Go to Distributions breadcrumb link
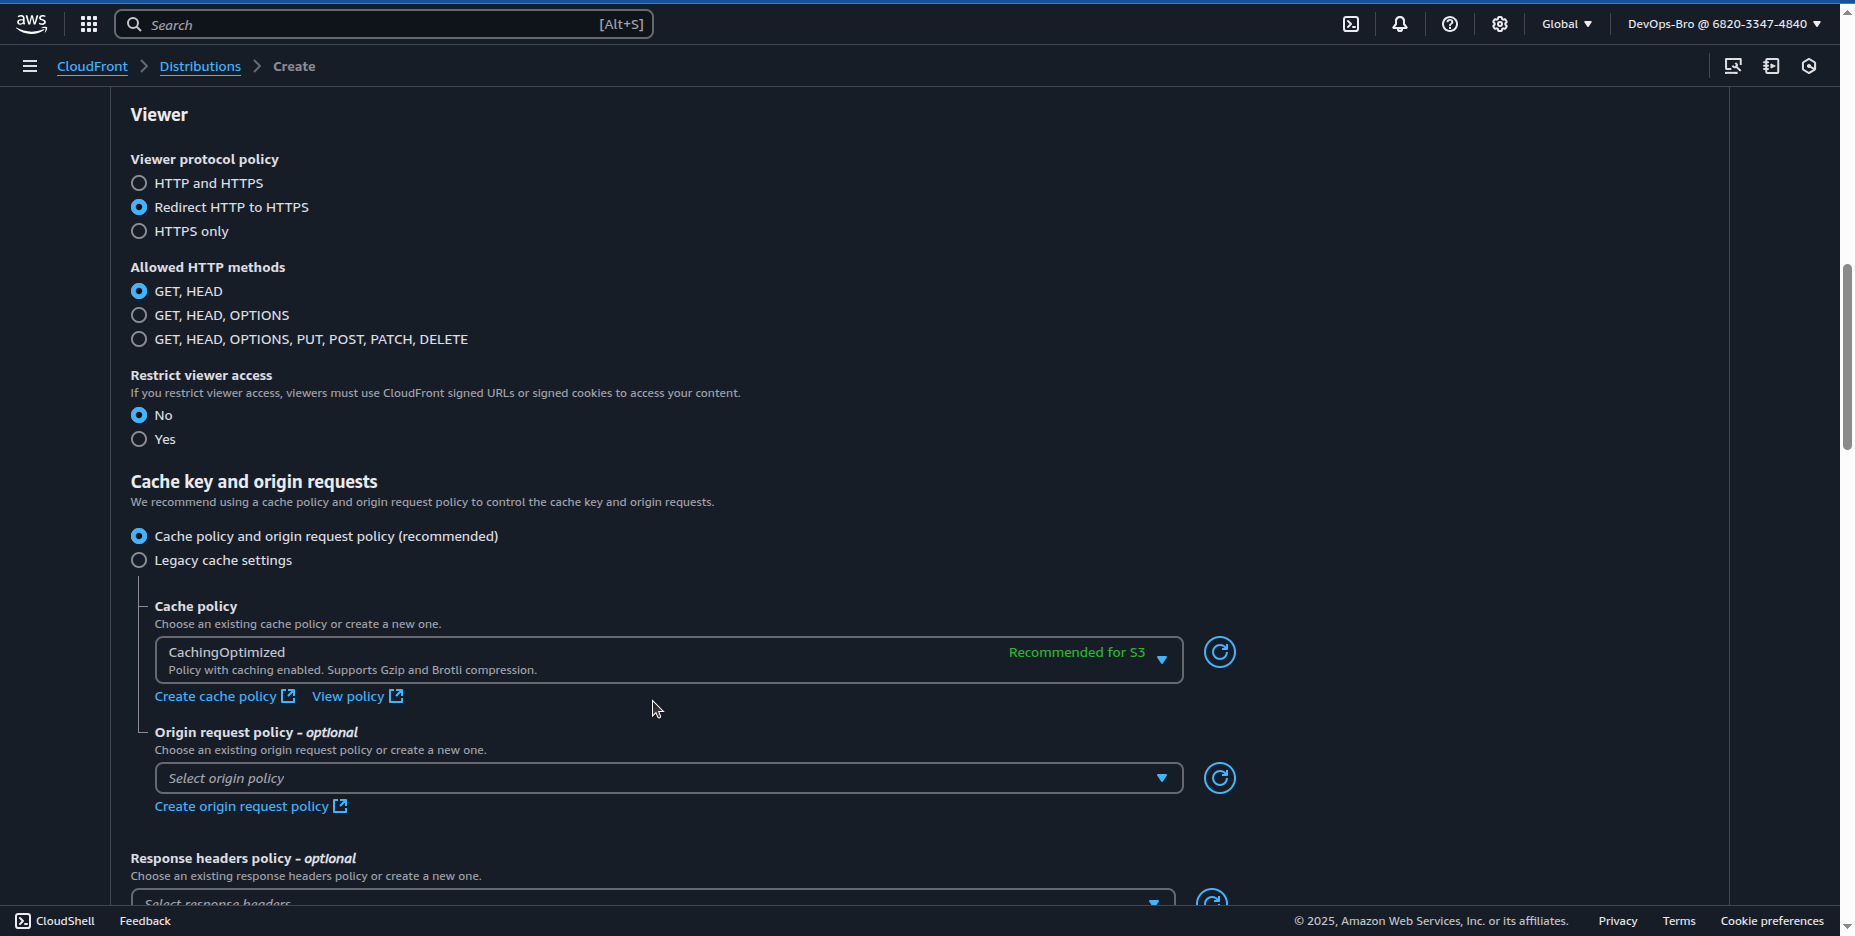Image resolution: width=1855 pixels, height=936 pixels. pyautogui.click(x=200, y=66)
